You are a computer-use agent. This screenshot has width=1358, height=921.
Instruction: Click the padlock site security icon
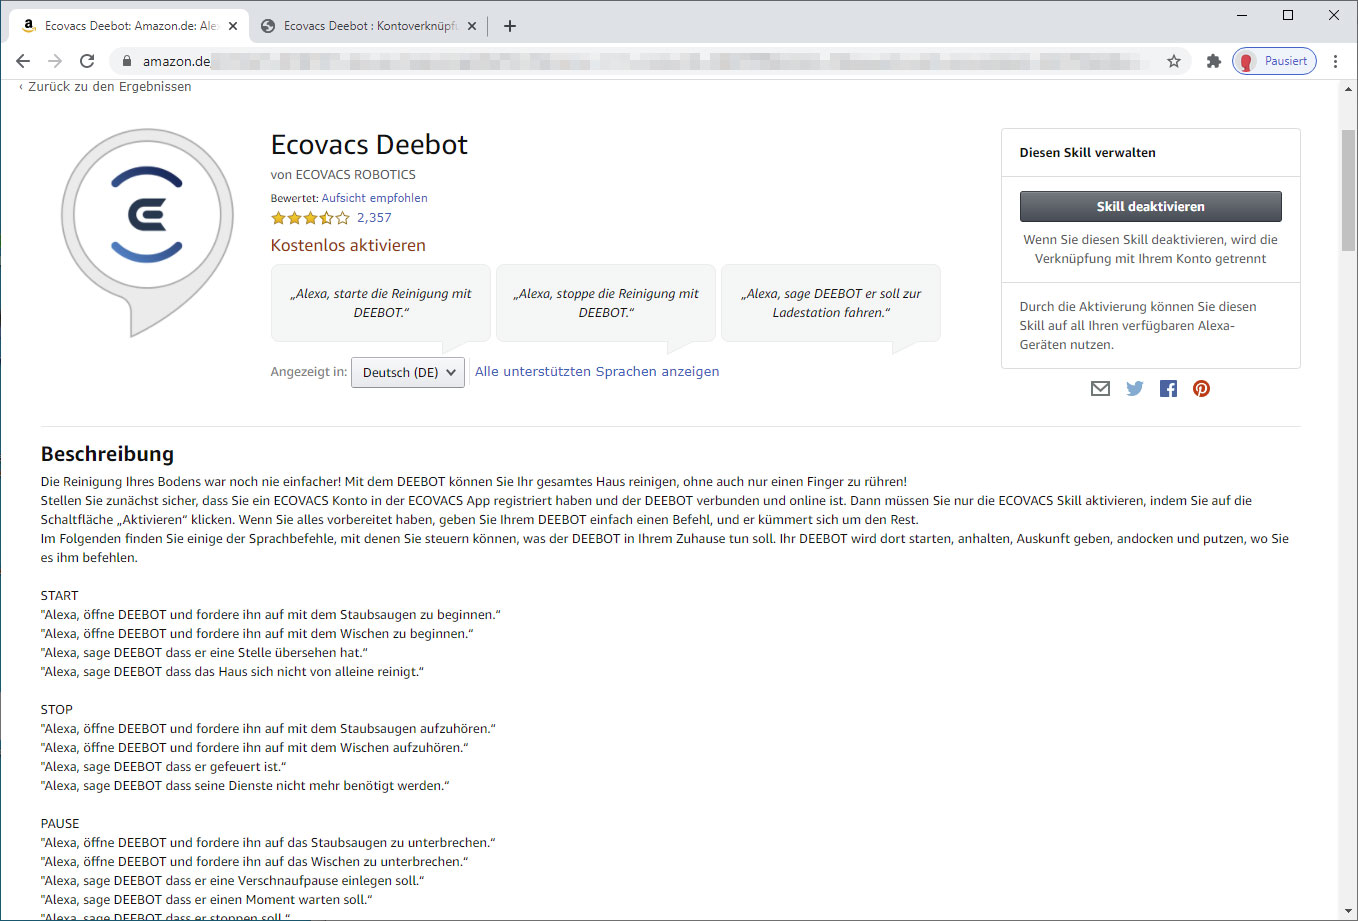[x=126, y=61]
